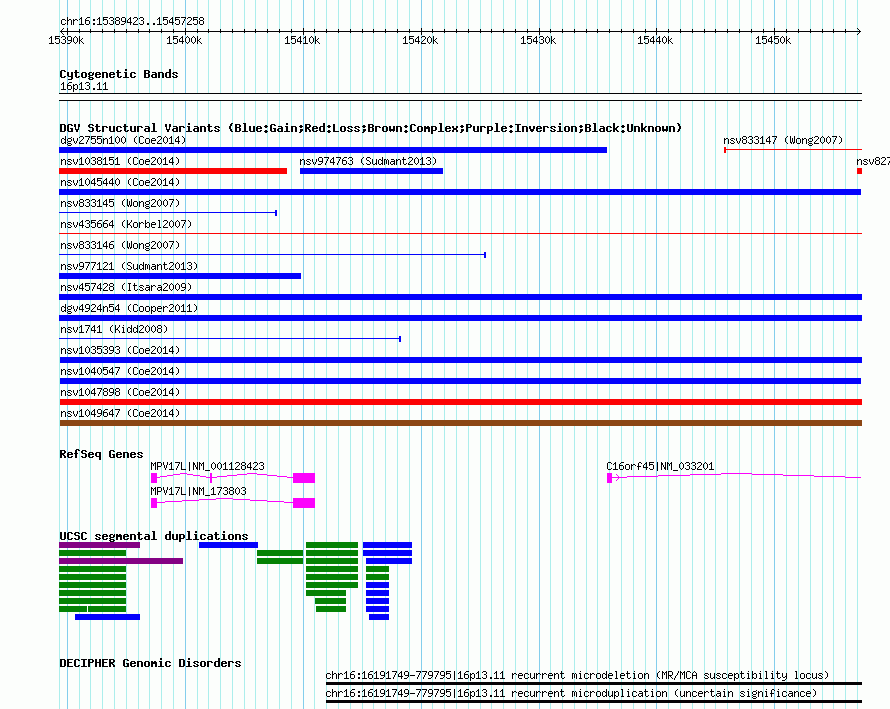Click the dgv4924n54 (Cooper2011) label
890x709 pixels.
(x=129, y=308)
